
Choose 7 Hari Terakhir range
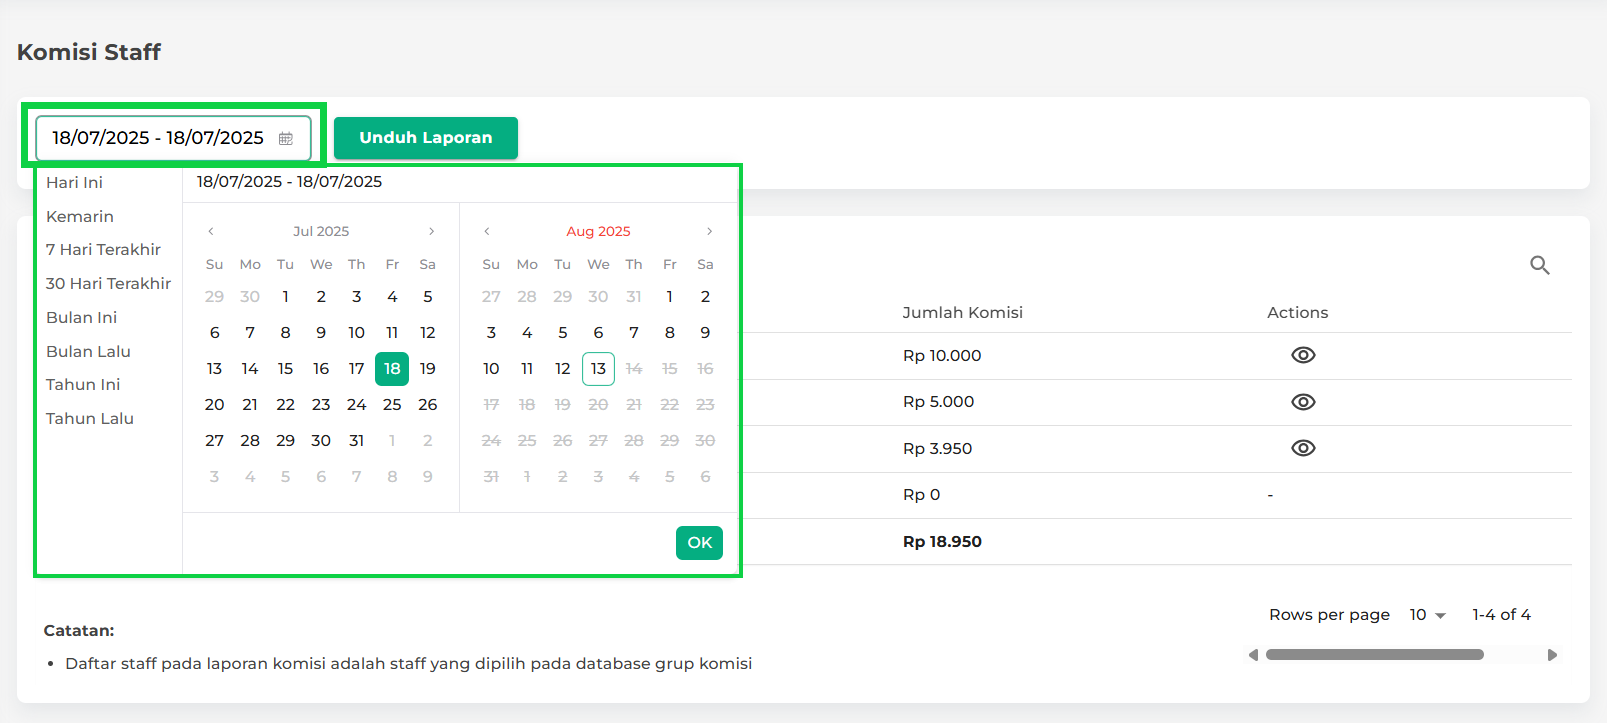(104, 249)
